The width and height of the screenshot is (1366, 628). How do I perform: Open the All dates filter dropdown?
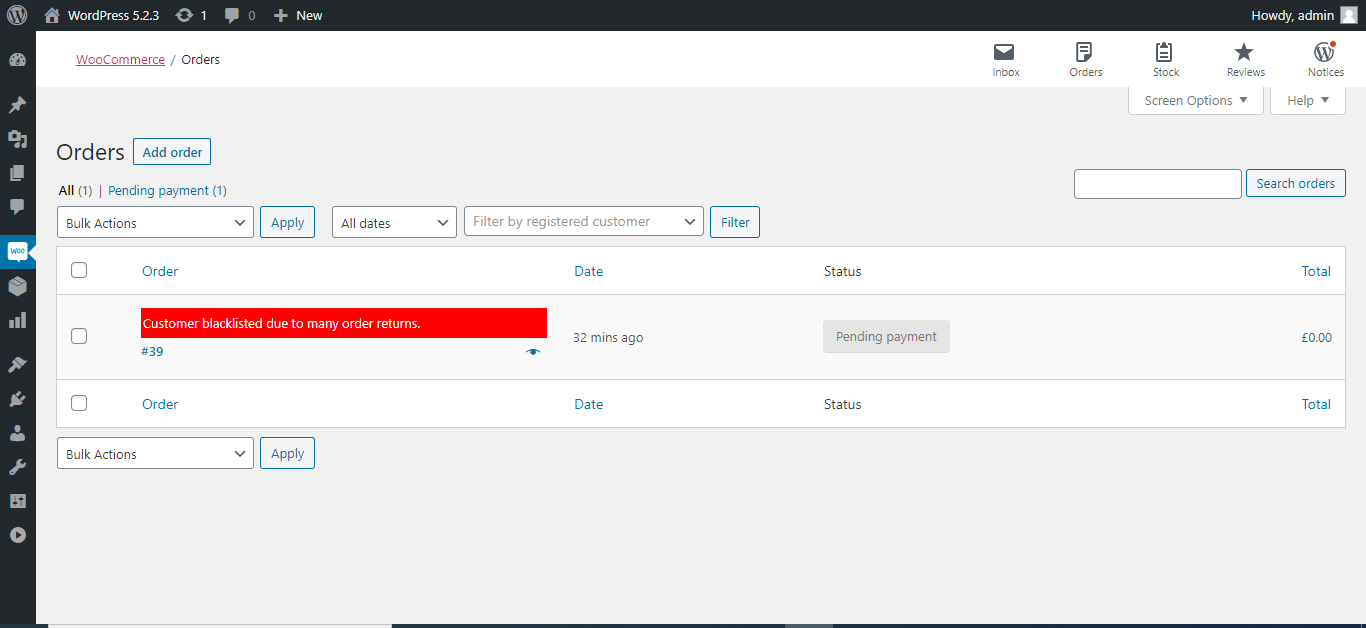(x=394, y=222)
